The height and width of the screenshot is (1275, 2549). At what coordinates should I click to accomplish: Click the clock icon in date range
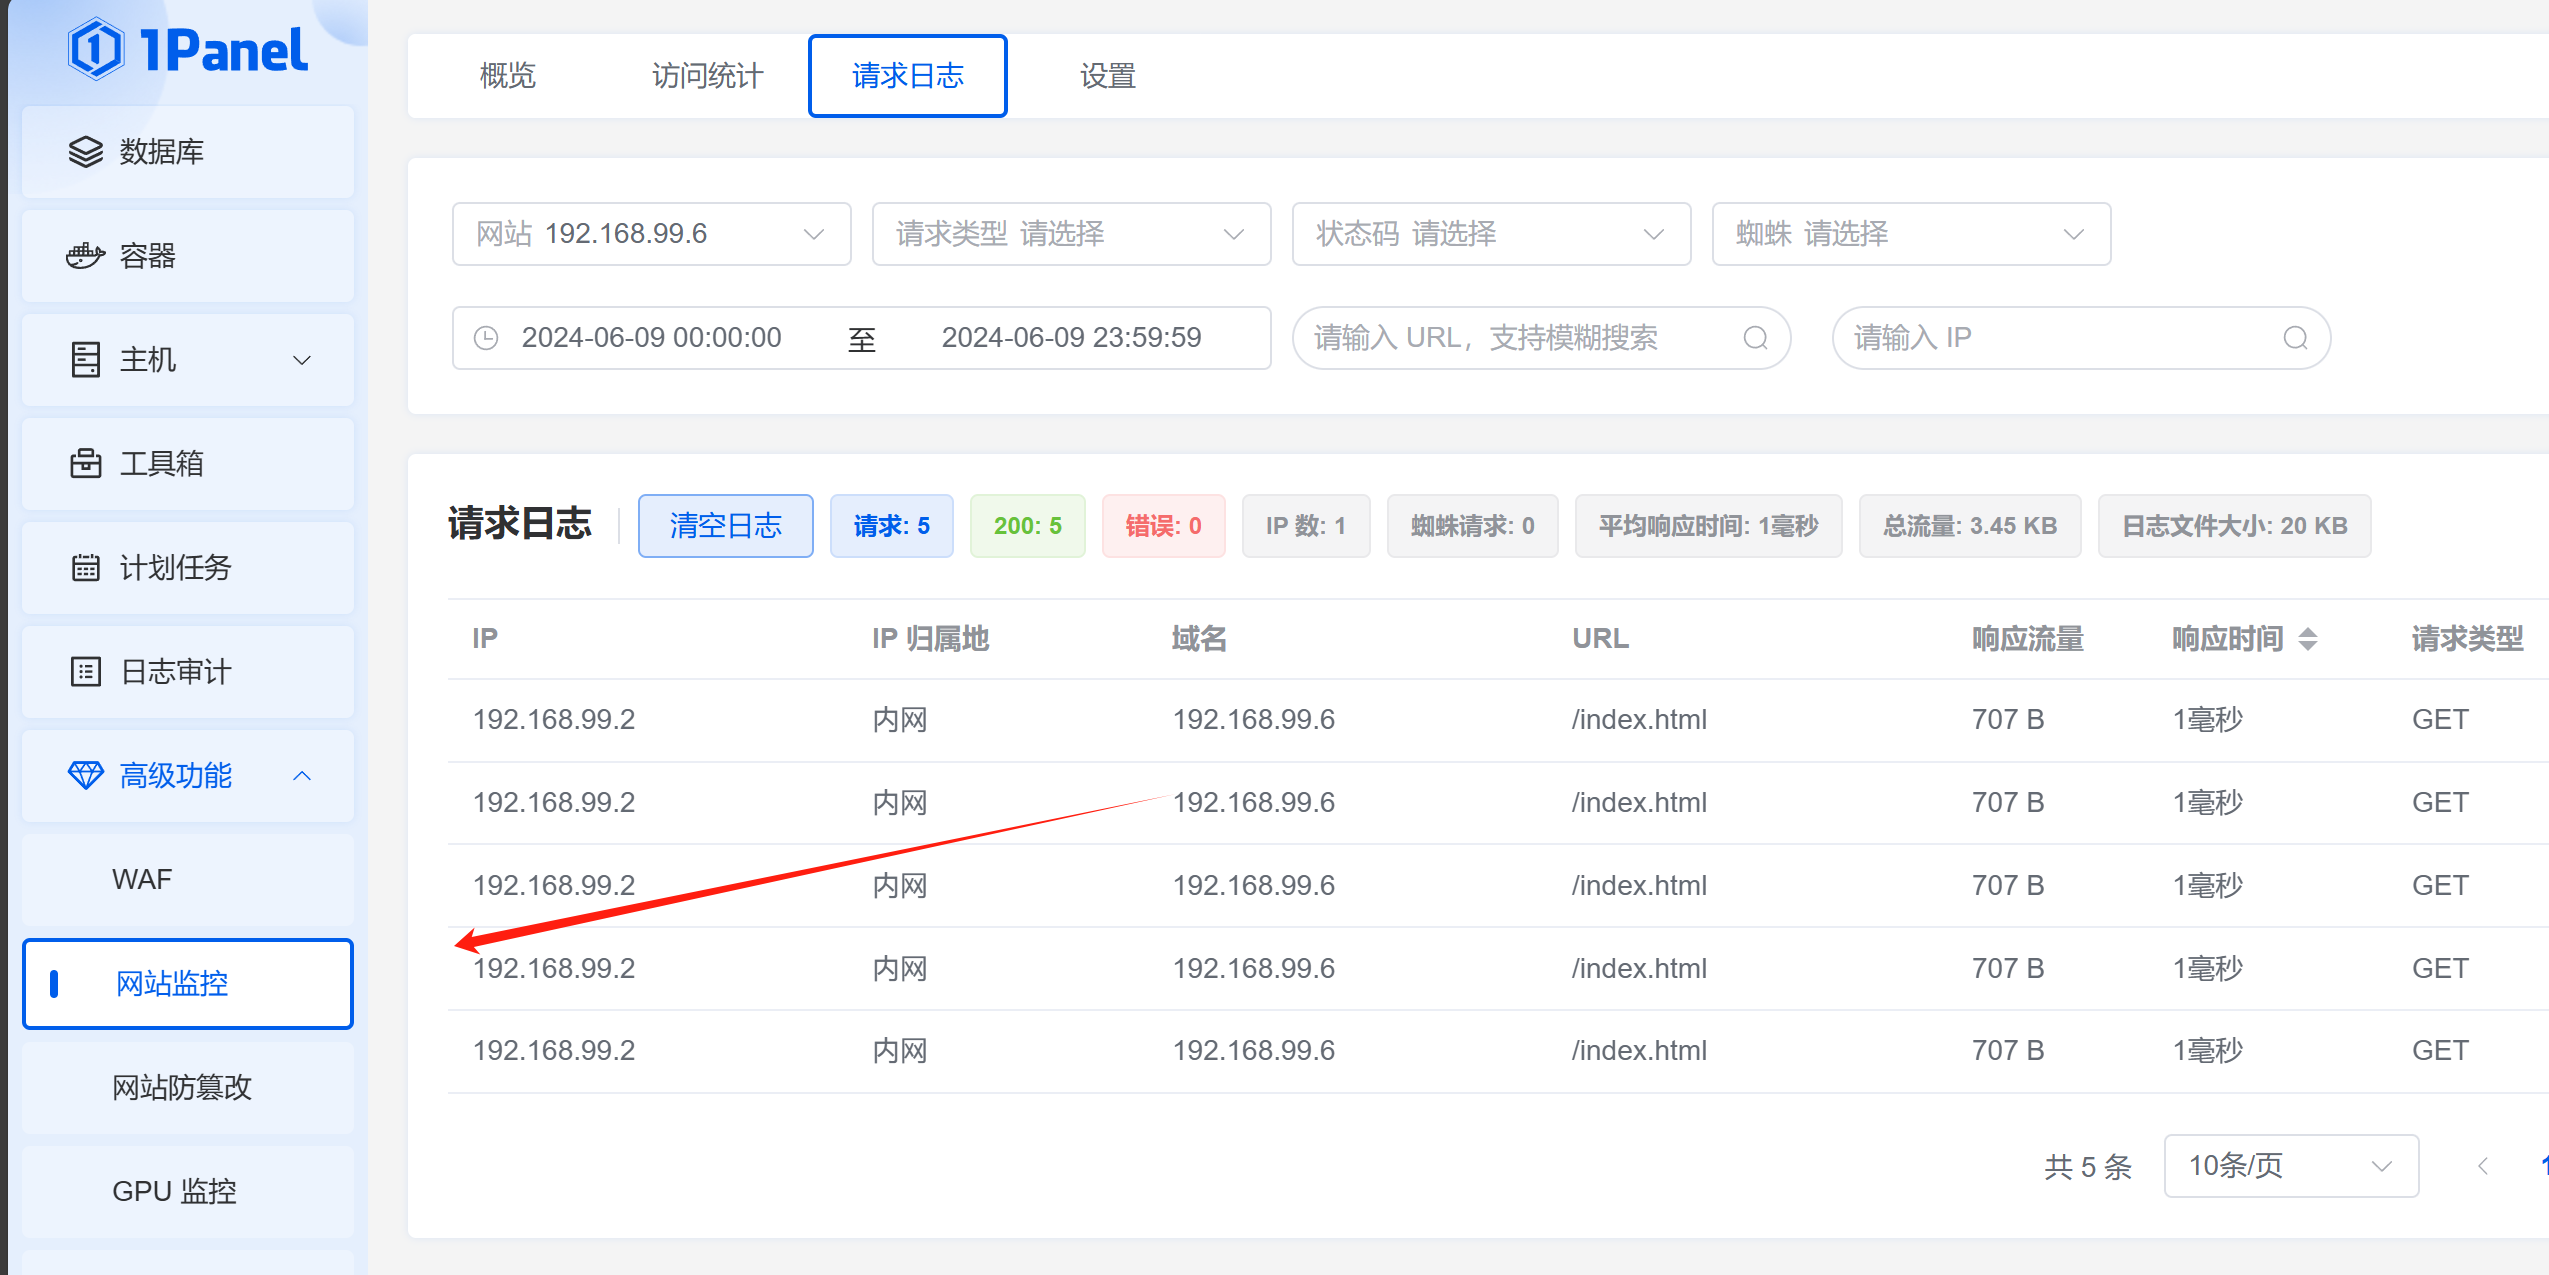(x=486, y=338)
